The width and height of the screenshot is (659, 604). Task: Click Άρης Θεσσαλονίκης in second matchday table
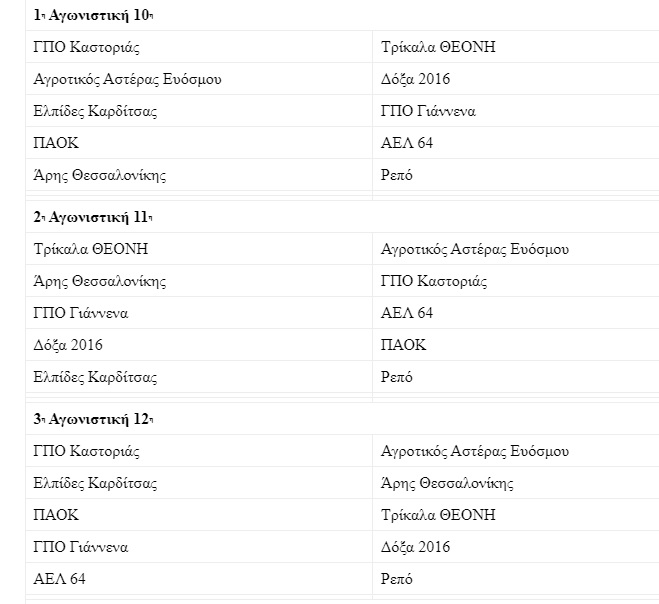click(100, 281)
